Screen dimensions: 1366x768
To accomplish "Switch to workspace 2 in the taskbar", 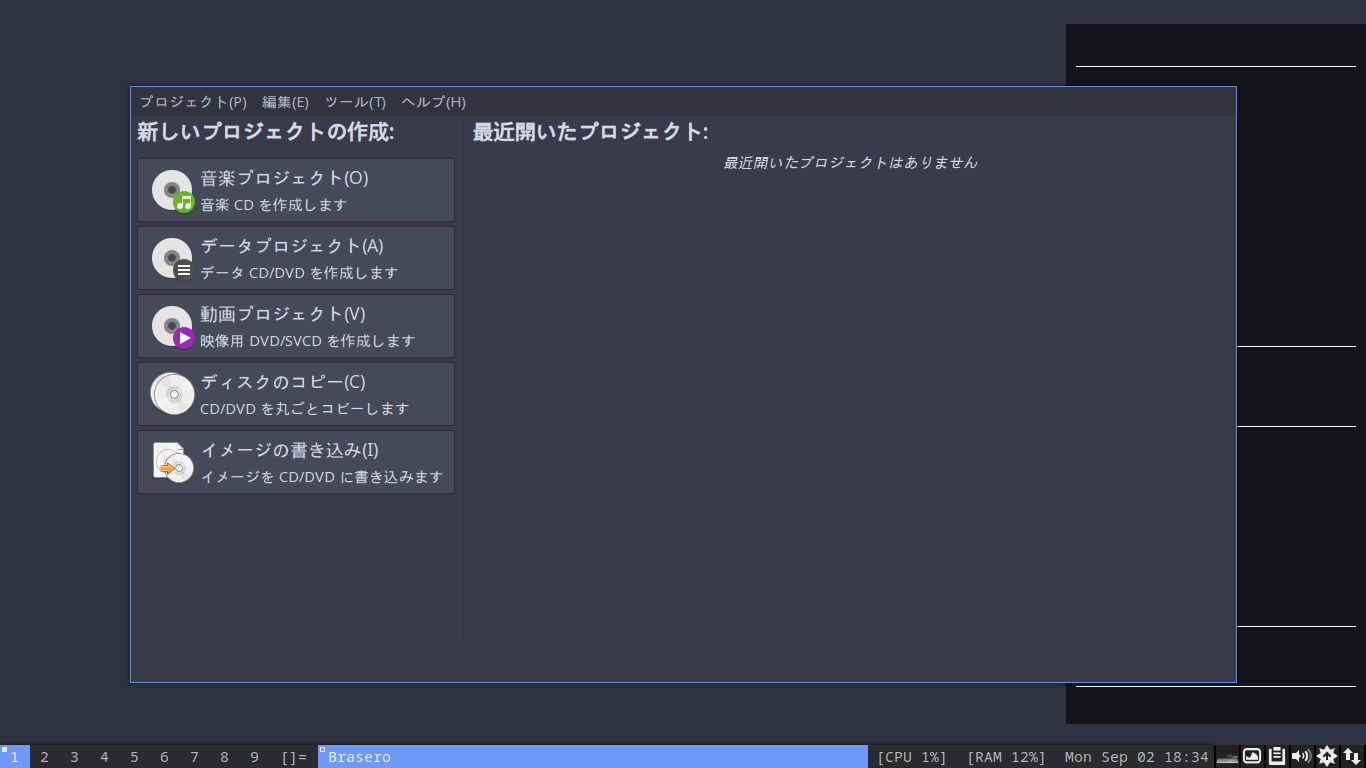I will tap(44, 757).
